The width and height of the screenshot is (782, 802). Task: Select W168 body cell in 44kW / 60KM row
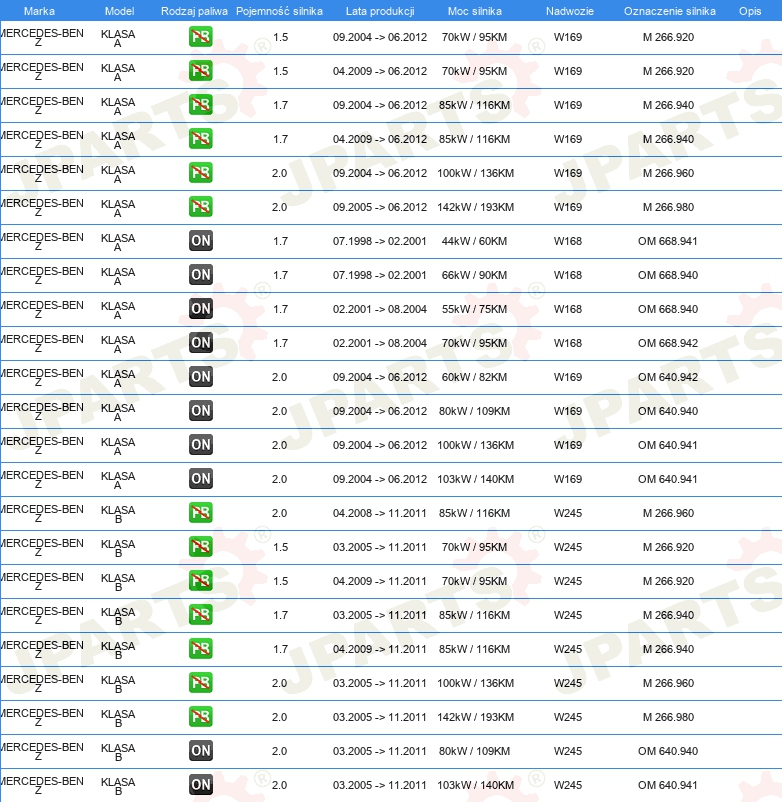click(x=568, y=241)
